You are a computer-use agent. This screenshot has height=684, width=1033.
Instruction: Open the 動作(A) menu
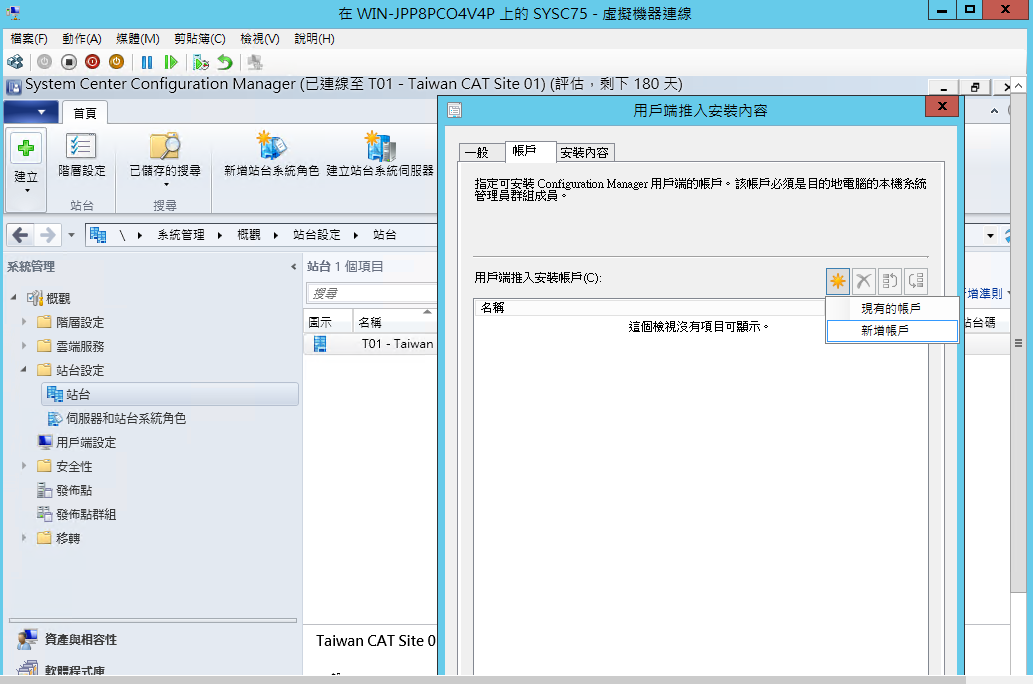click(82, 39)
